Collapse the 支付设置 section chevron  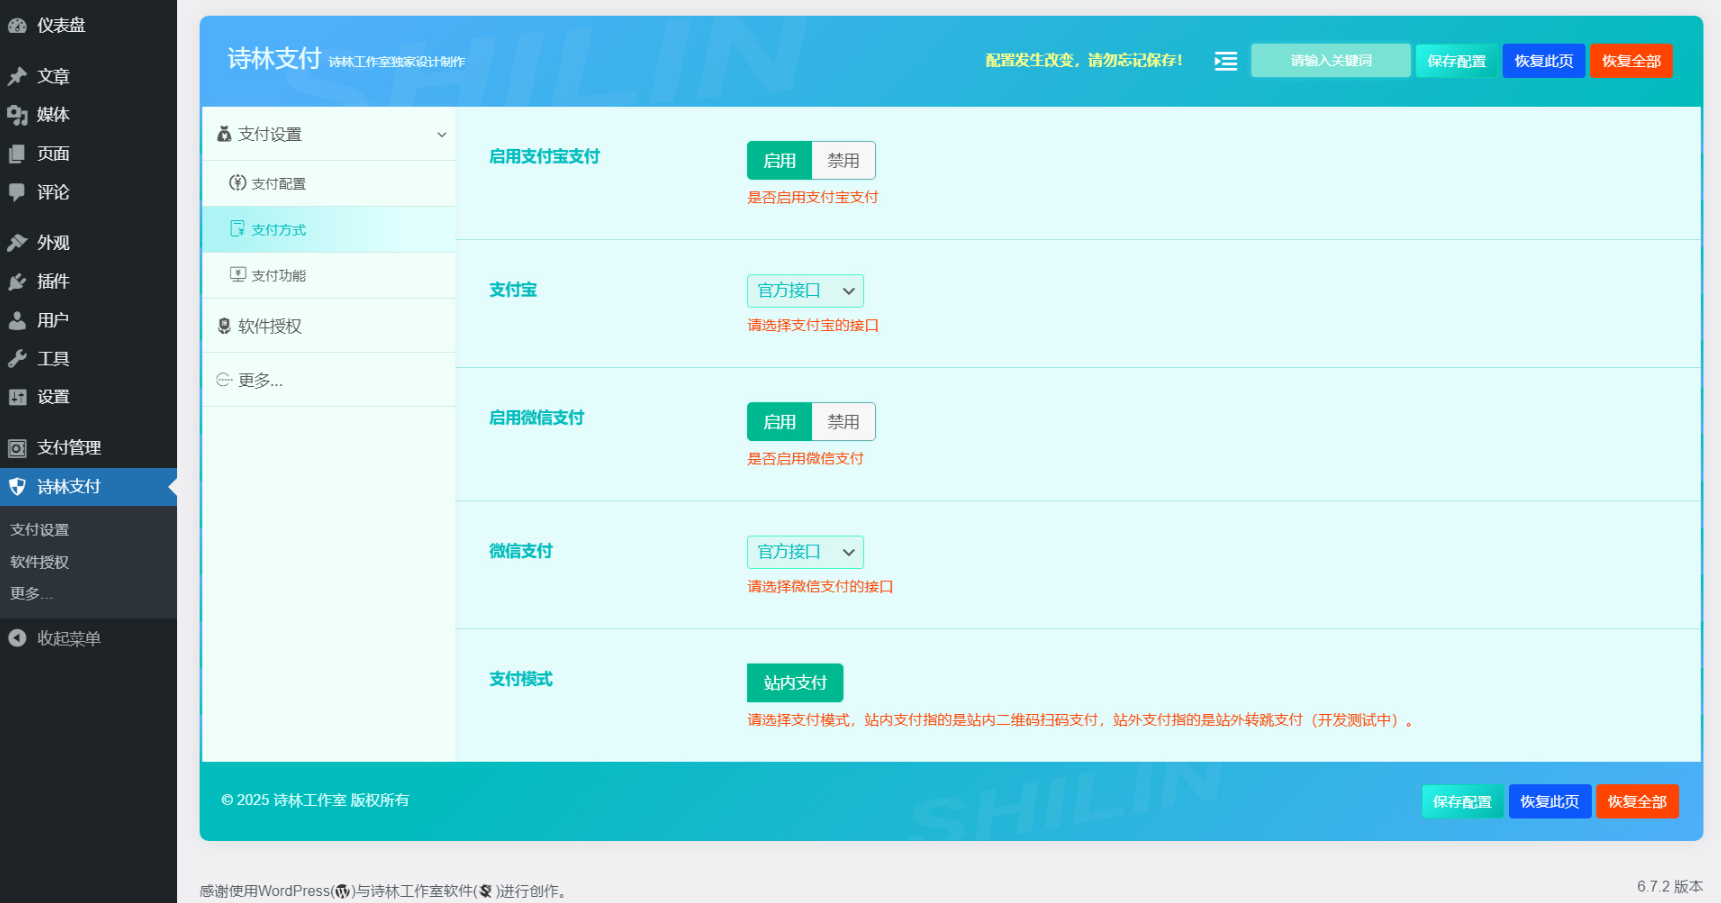point(441,135)
